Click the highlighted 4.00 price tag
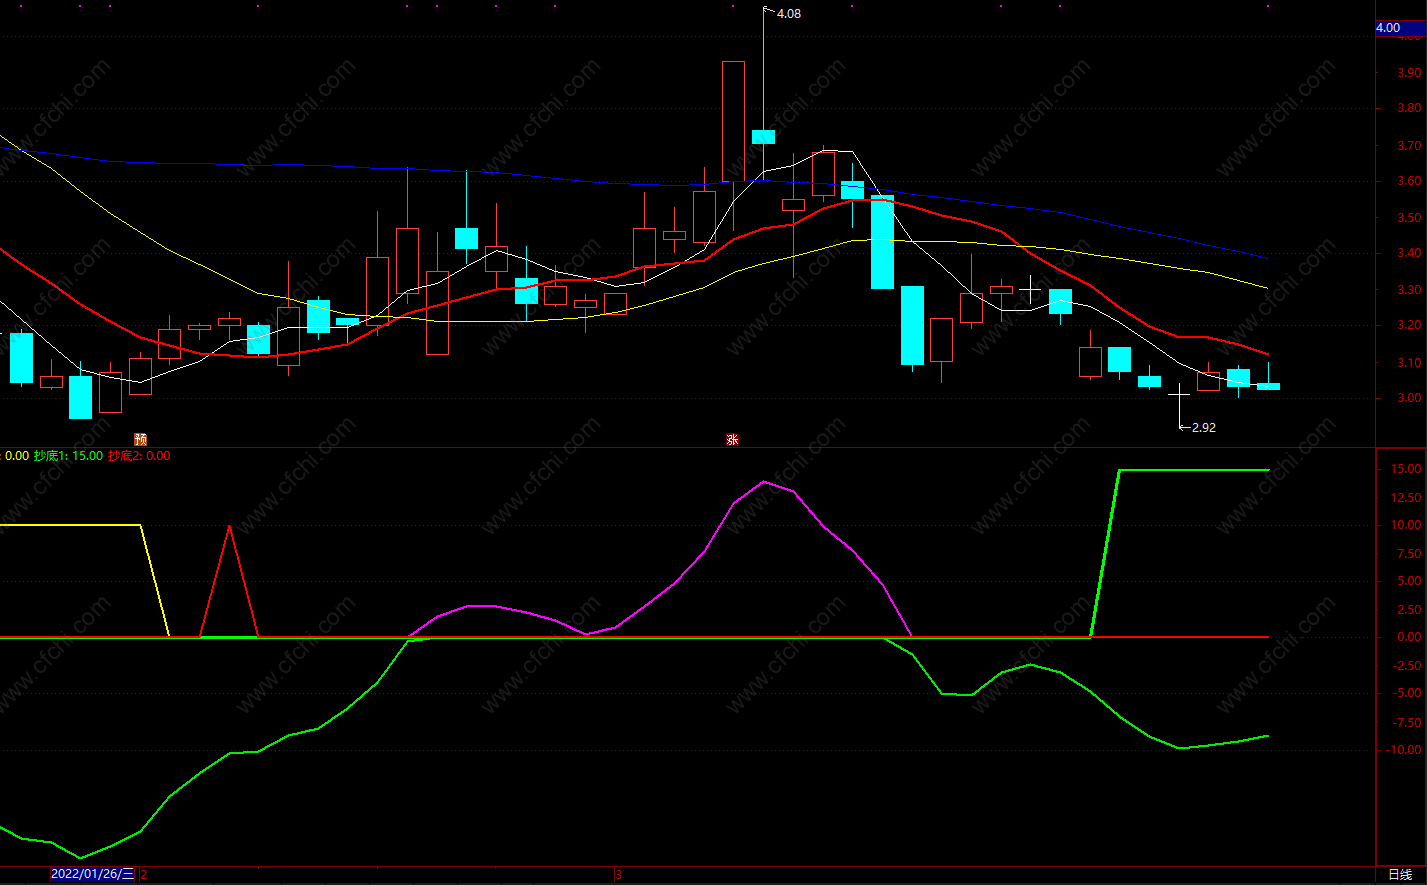The image size is (1427, 885). pos(1400,28)
